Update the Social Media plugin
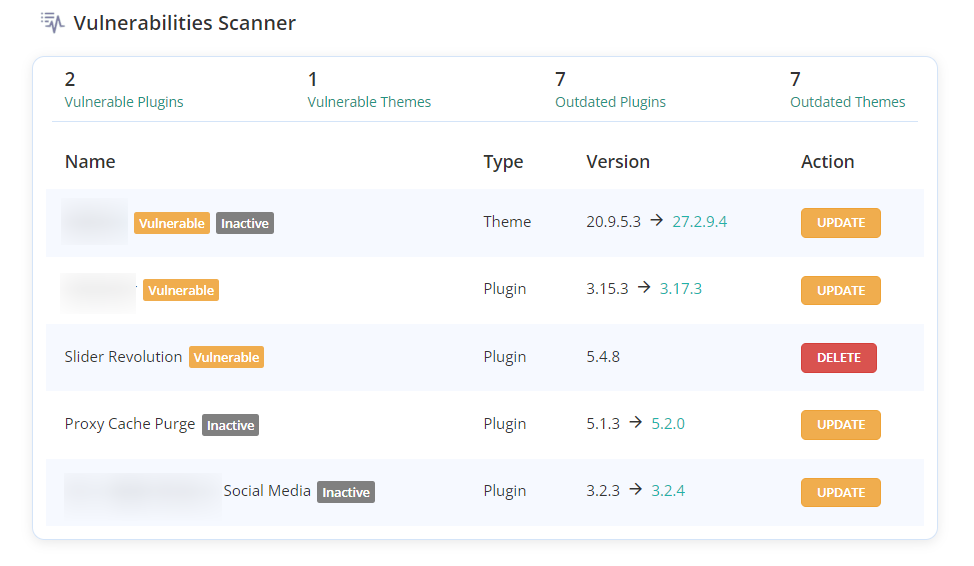Viewport: 974px width, 566px height. pyautogui.click(x=840, y=492)
